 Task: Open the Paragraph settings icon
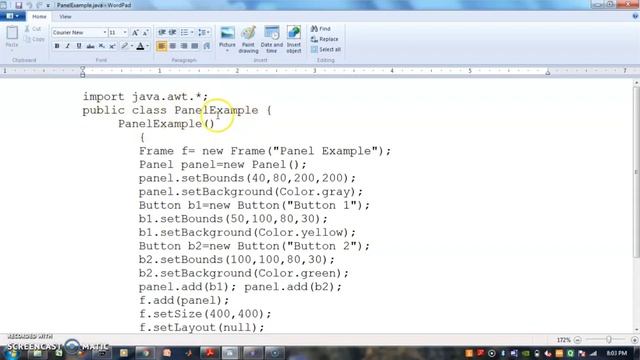click(x=207, y=46)
